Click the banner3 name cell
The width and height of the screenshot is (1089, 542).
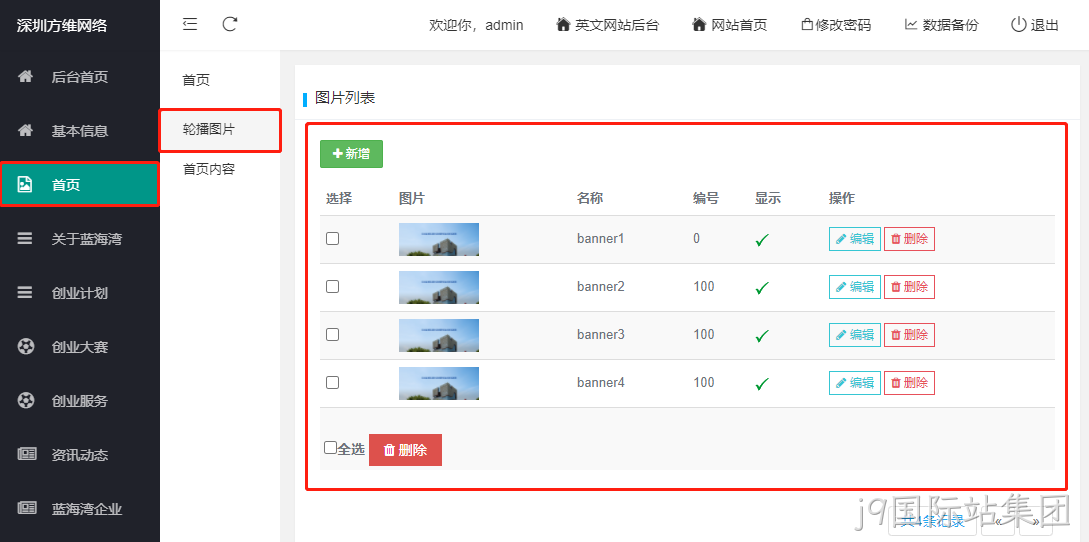pos(601,334)
